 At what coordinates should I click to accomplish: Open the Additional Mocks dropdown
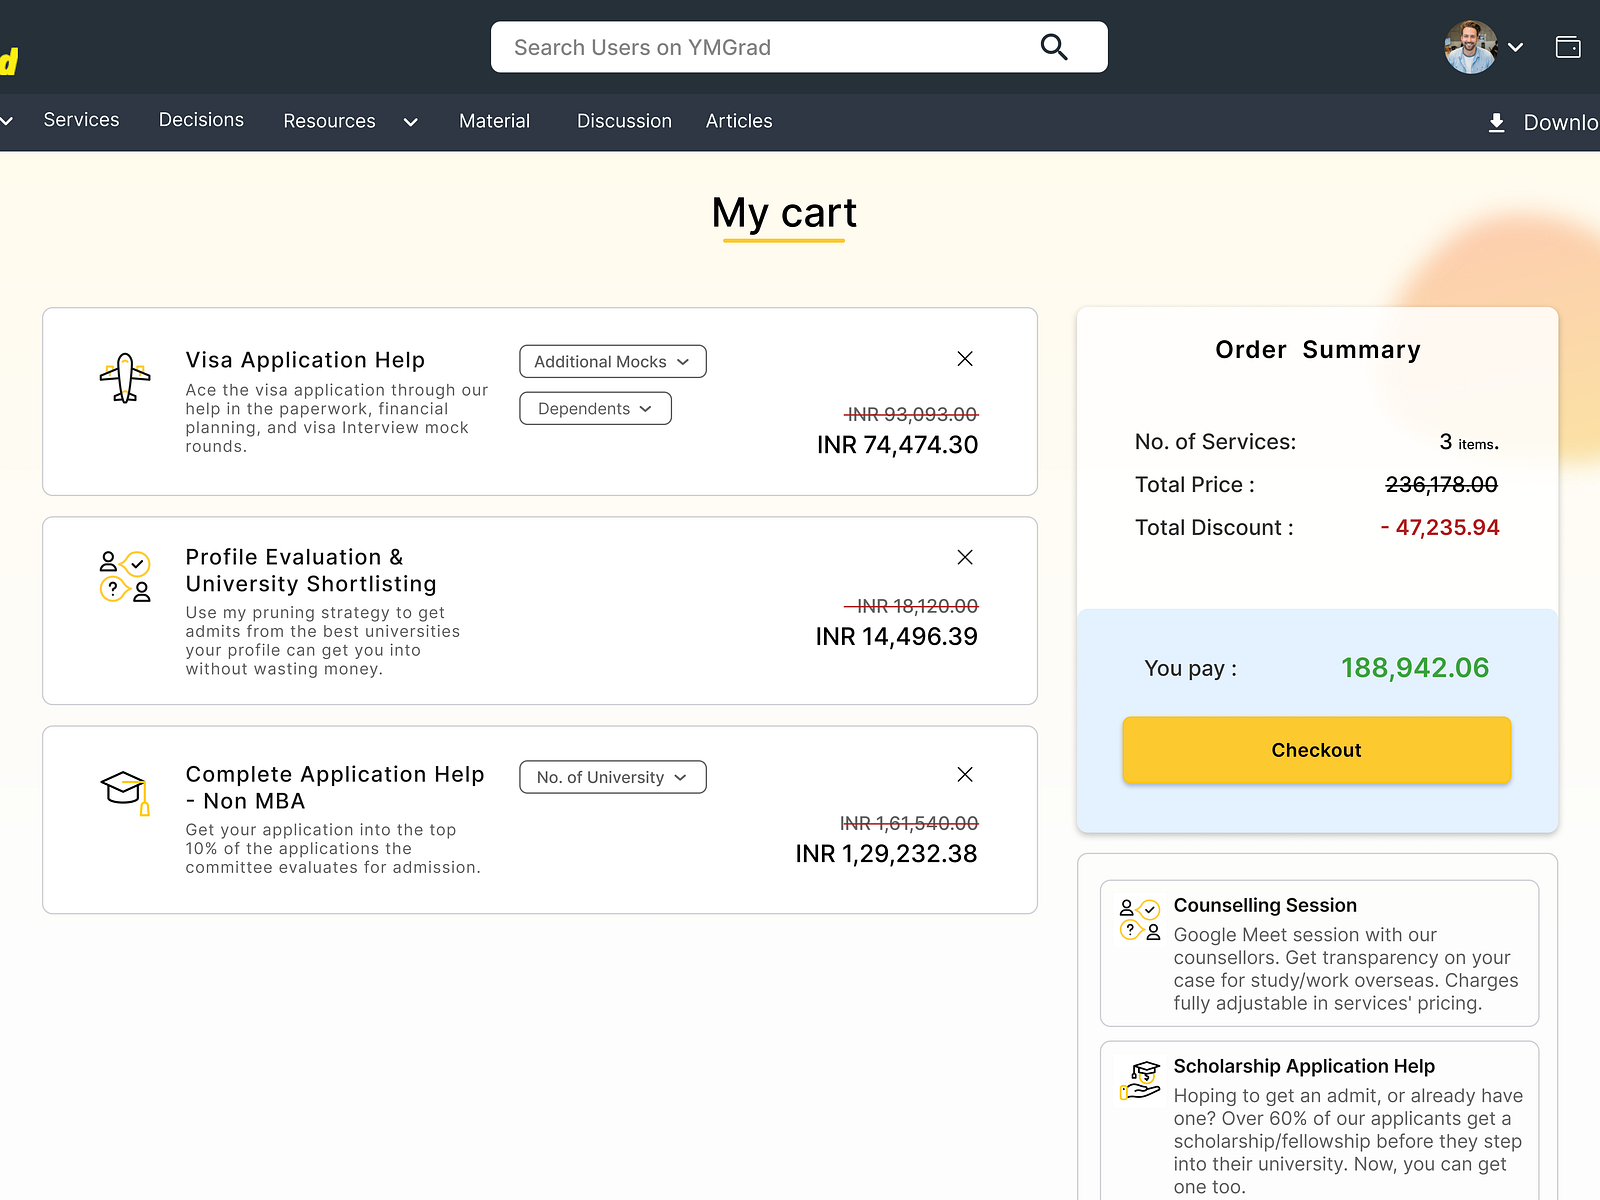[x=611, y=361]
